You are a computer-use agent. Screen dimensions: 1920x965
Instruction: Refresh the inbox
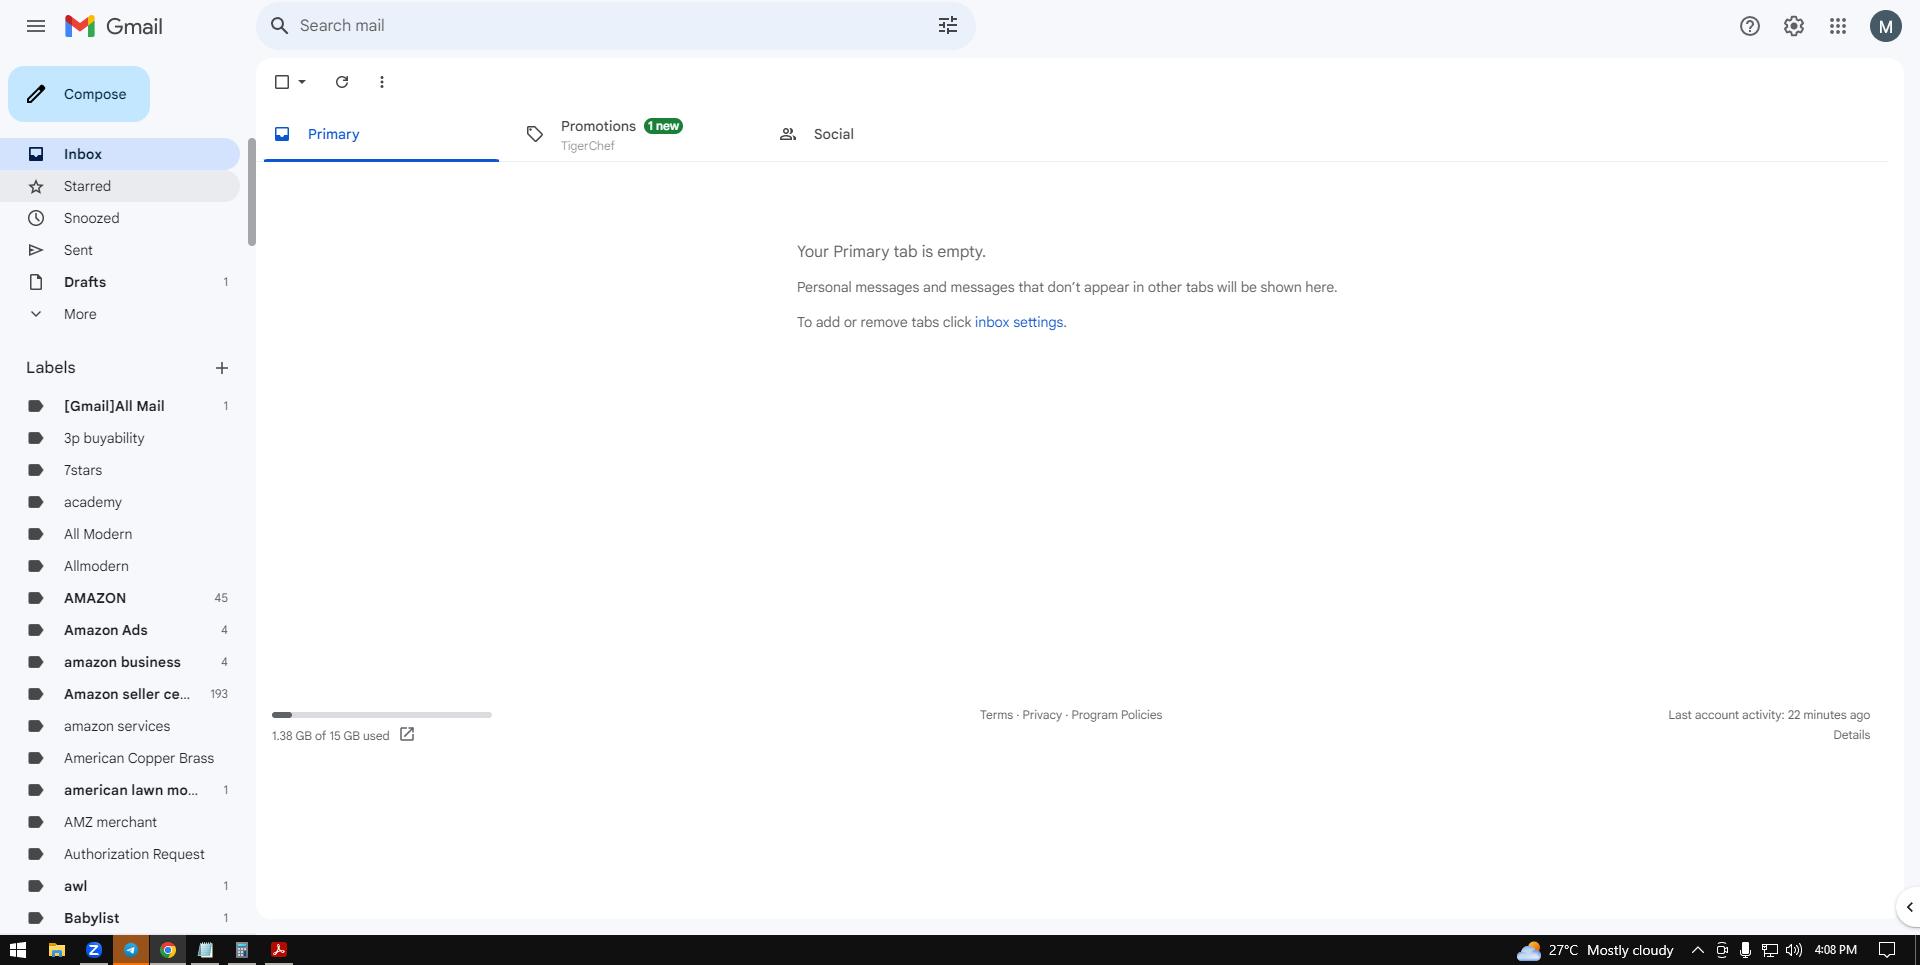[342, 82]
